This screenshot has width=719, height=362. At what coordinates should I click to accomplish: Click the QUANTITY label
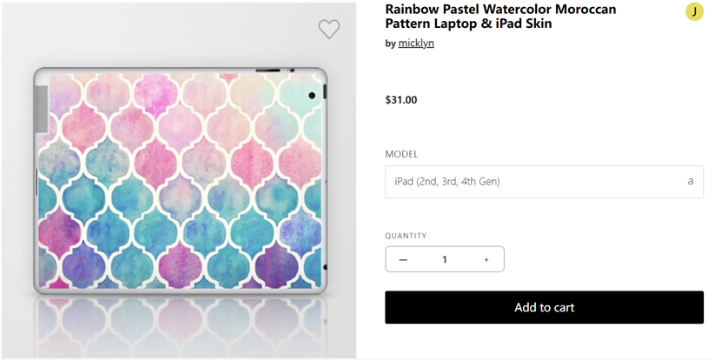(406, 236)
